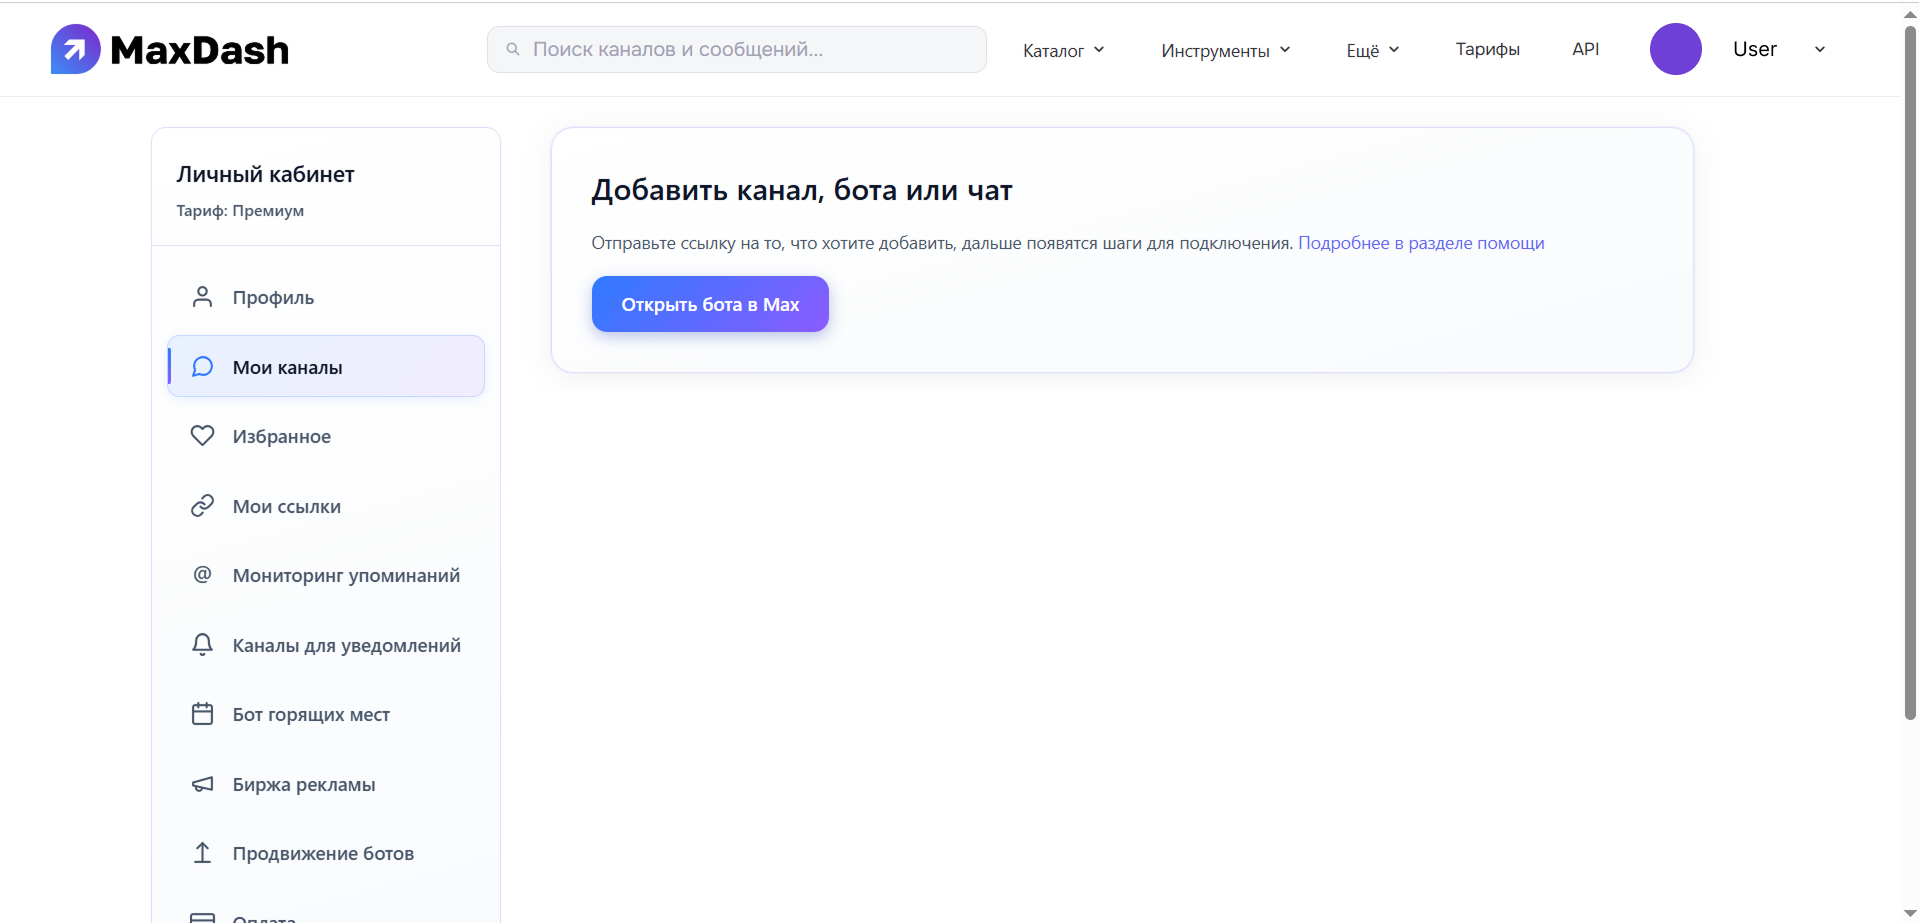The width and height of the screenshot is (1919, 923).
Task: Open Бот горящих мест section
Action: pos(326,714)
